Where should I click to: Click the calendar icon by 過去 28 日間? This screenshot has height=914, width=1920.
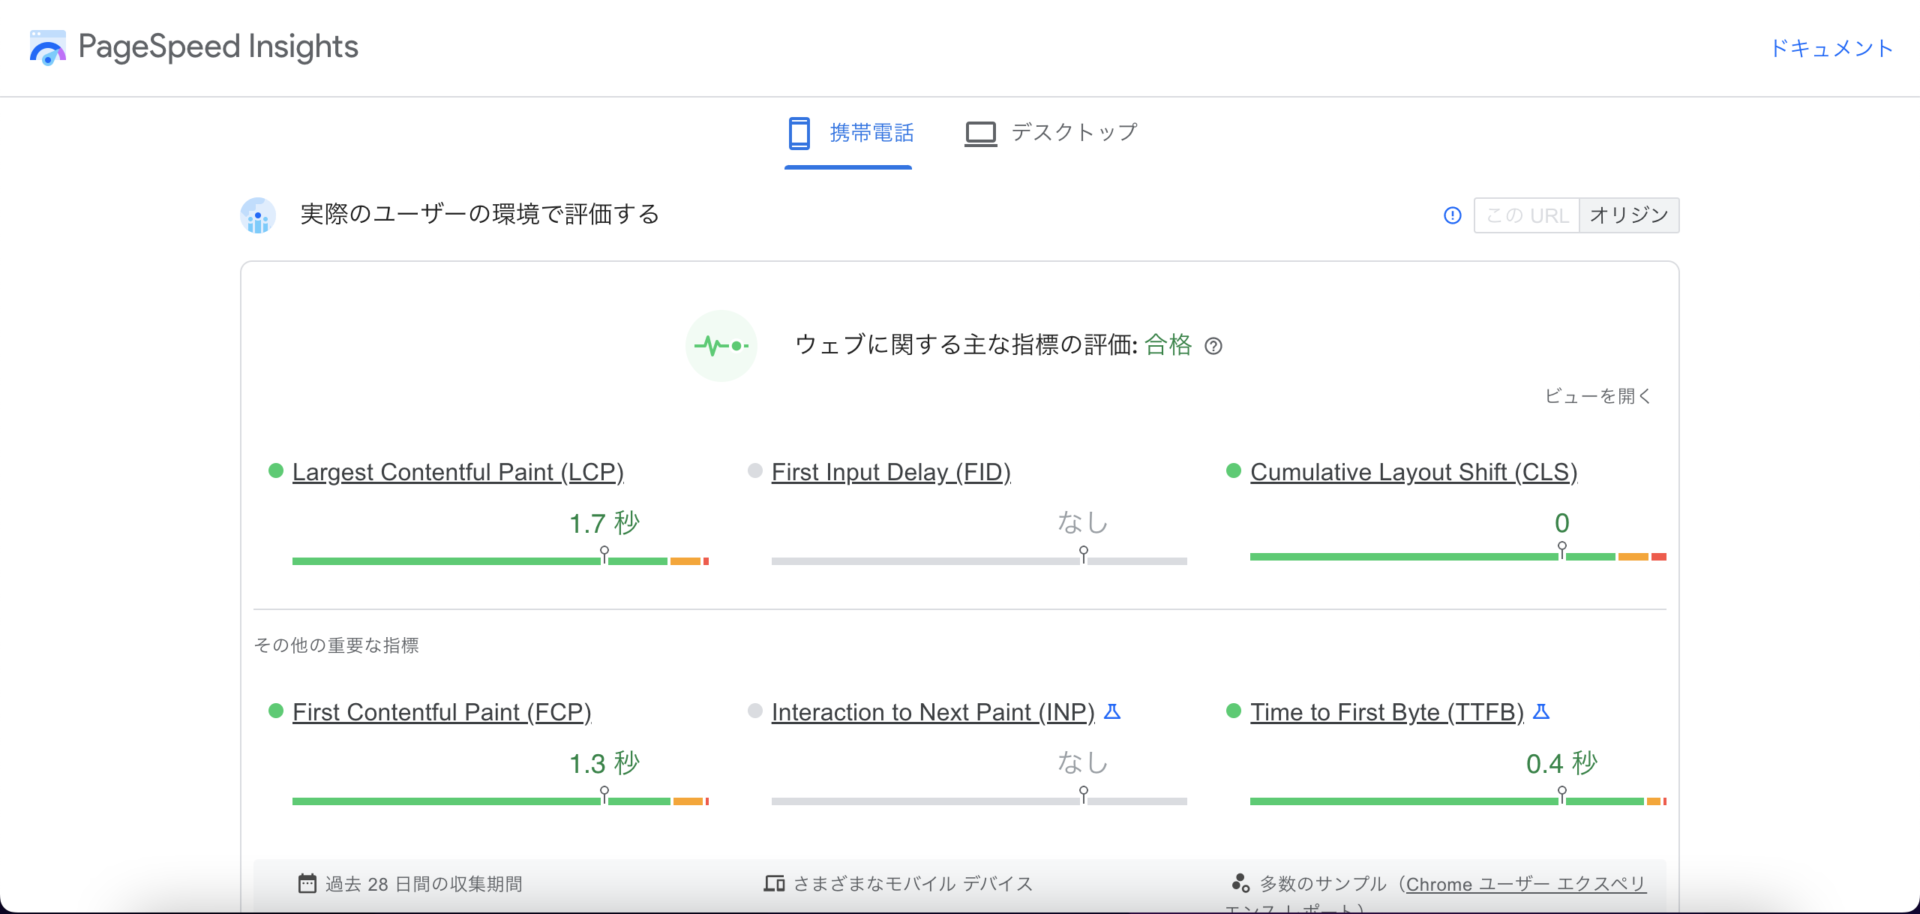tap(307, 883)
